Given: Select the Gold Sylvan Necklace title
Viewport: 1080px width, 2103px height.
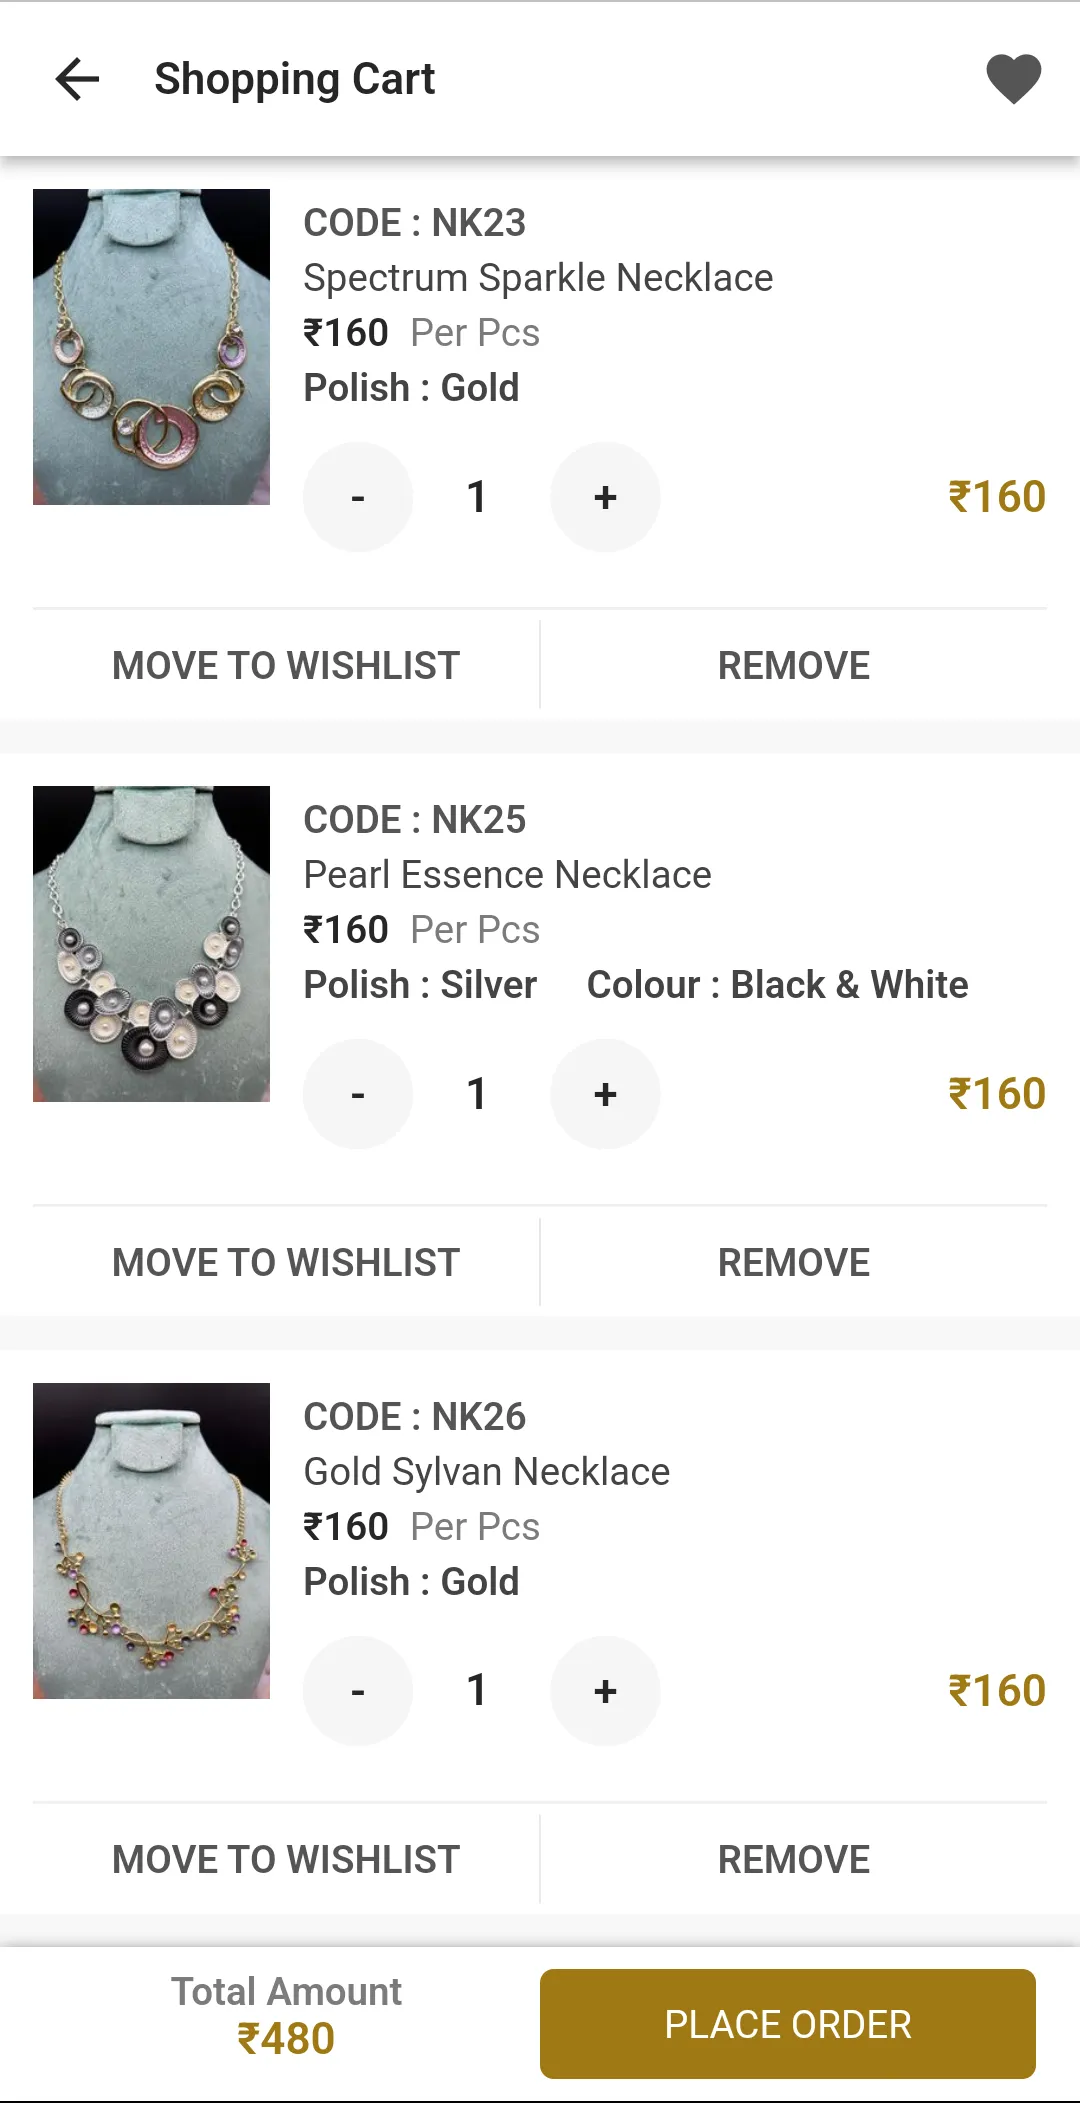Looking at the screenshot, I should [x=487, y=1472].
